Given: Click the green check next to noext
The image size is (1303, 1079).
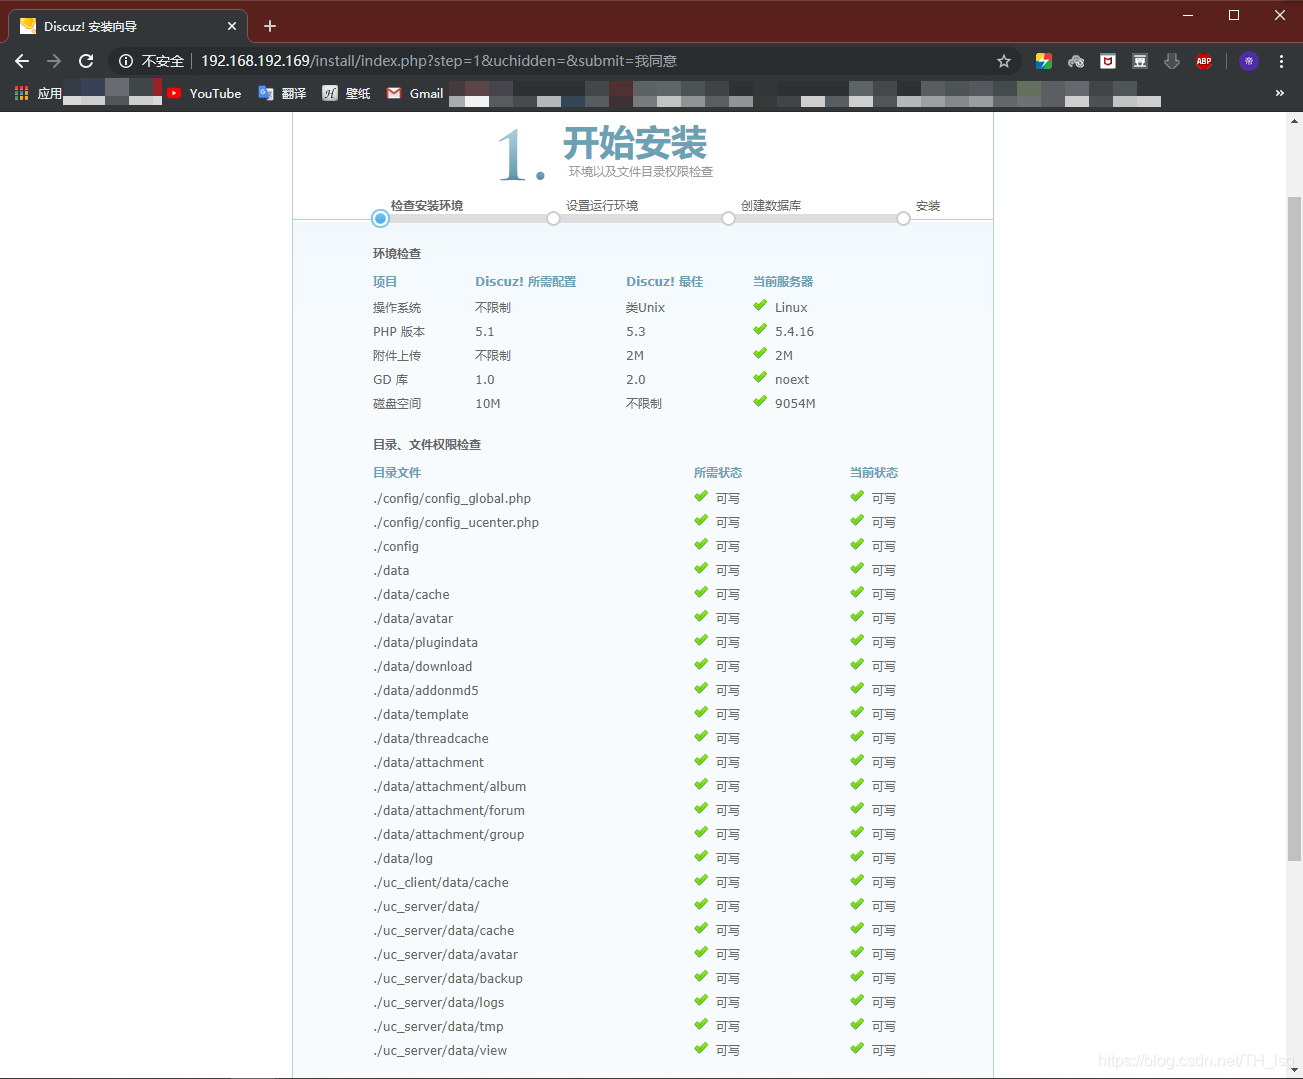Looking at the screenshot, I should [x=760, y=378].
